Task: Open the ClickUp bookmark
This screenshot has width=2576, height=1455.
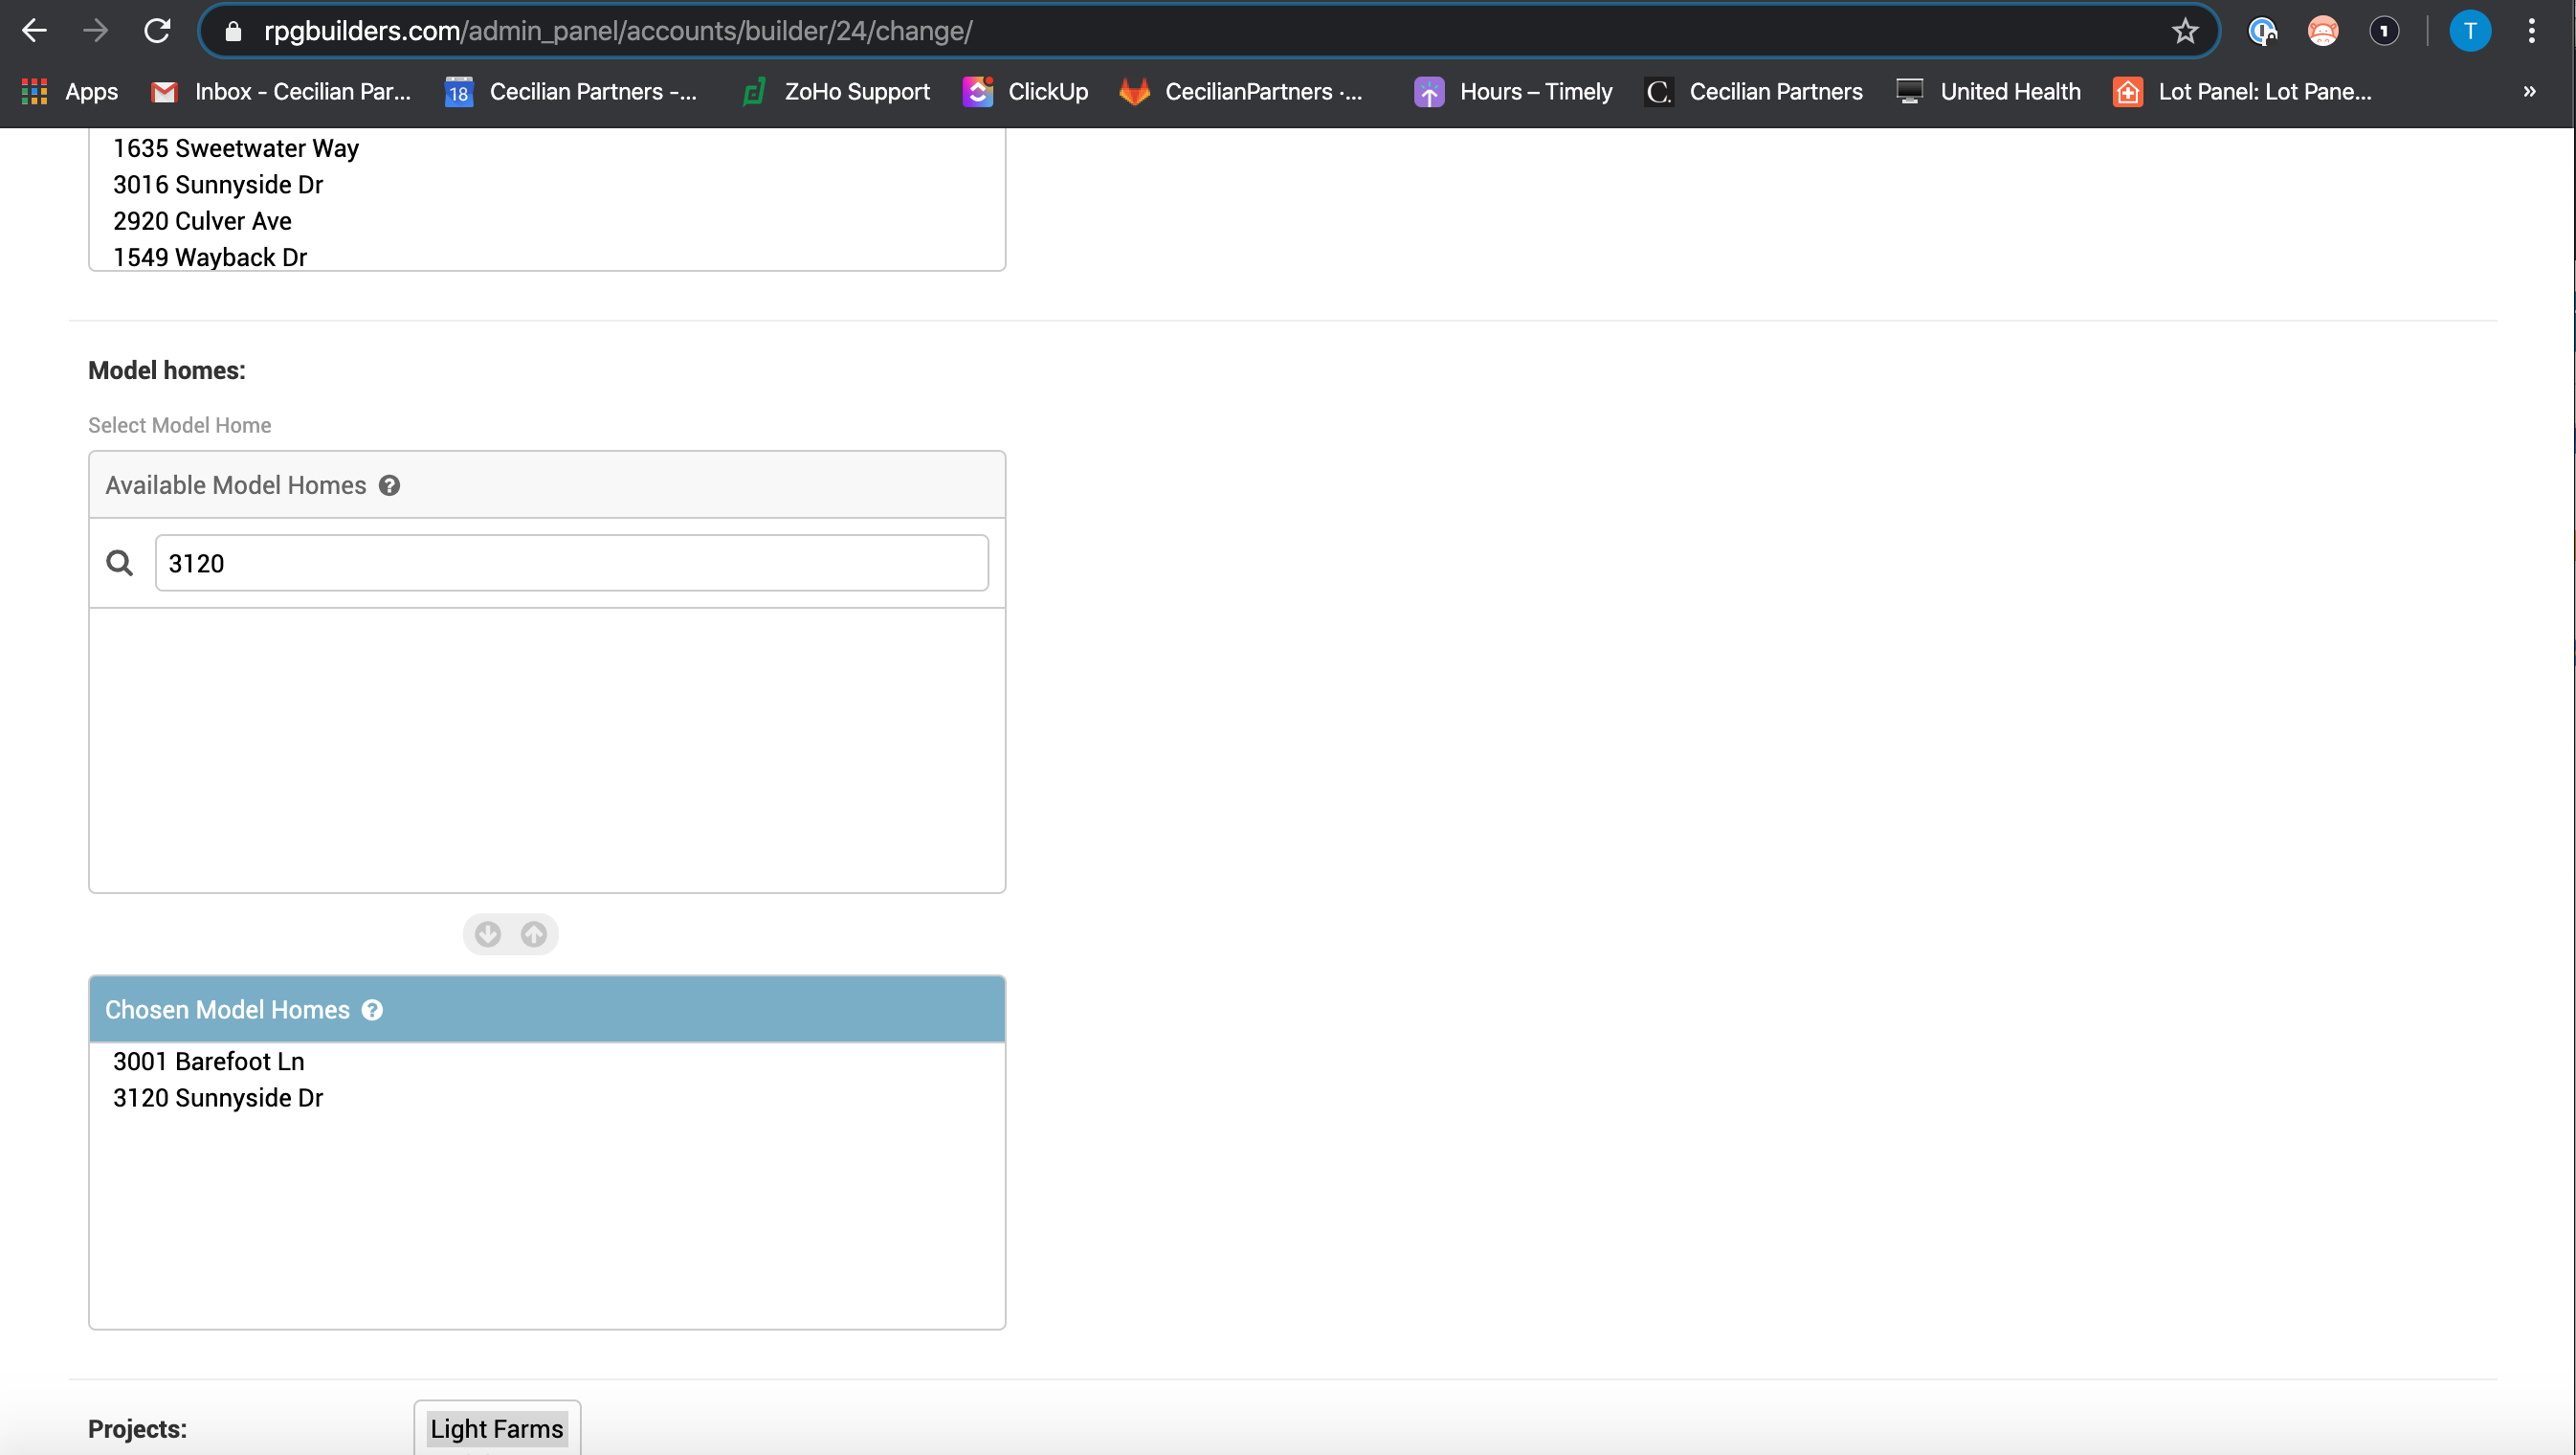Action: click(1026, 91)
